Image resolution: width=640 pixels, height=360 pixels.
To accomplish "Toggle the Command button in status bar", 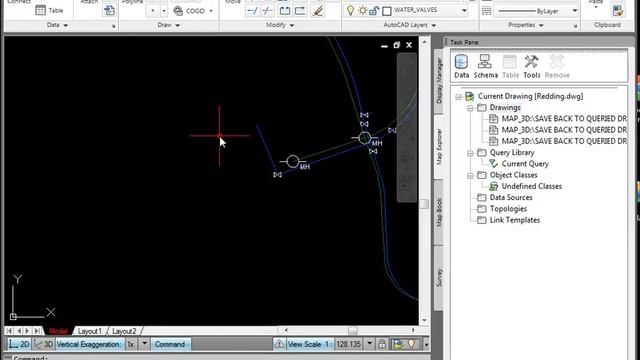I will [x=170, y=344].
